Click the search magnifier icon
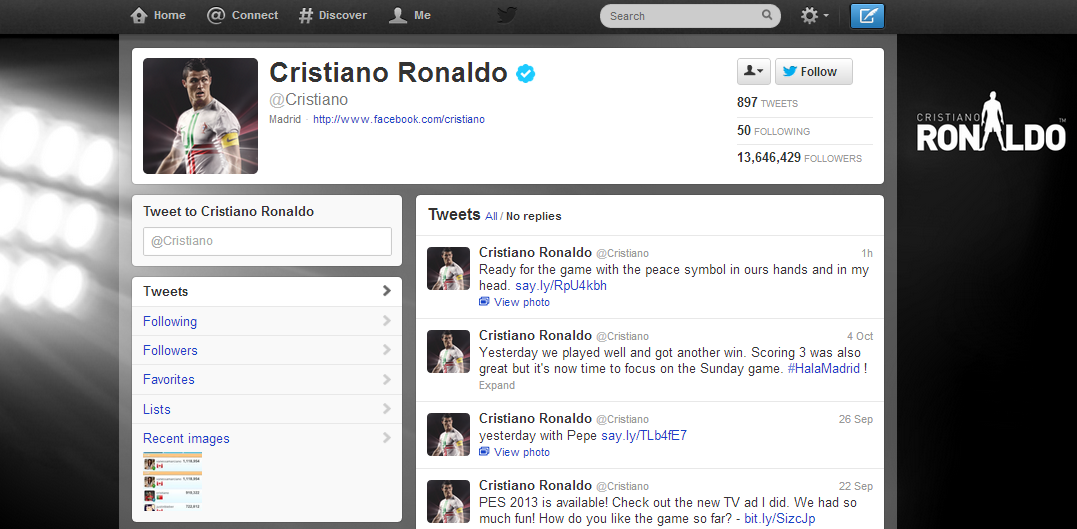 [767, 16]
